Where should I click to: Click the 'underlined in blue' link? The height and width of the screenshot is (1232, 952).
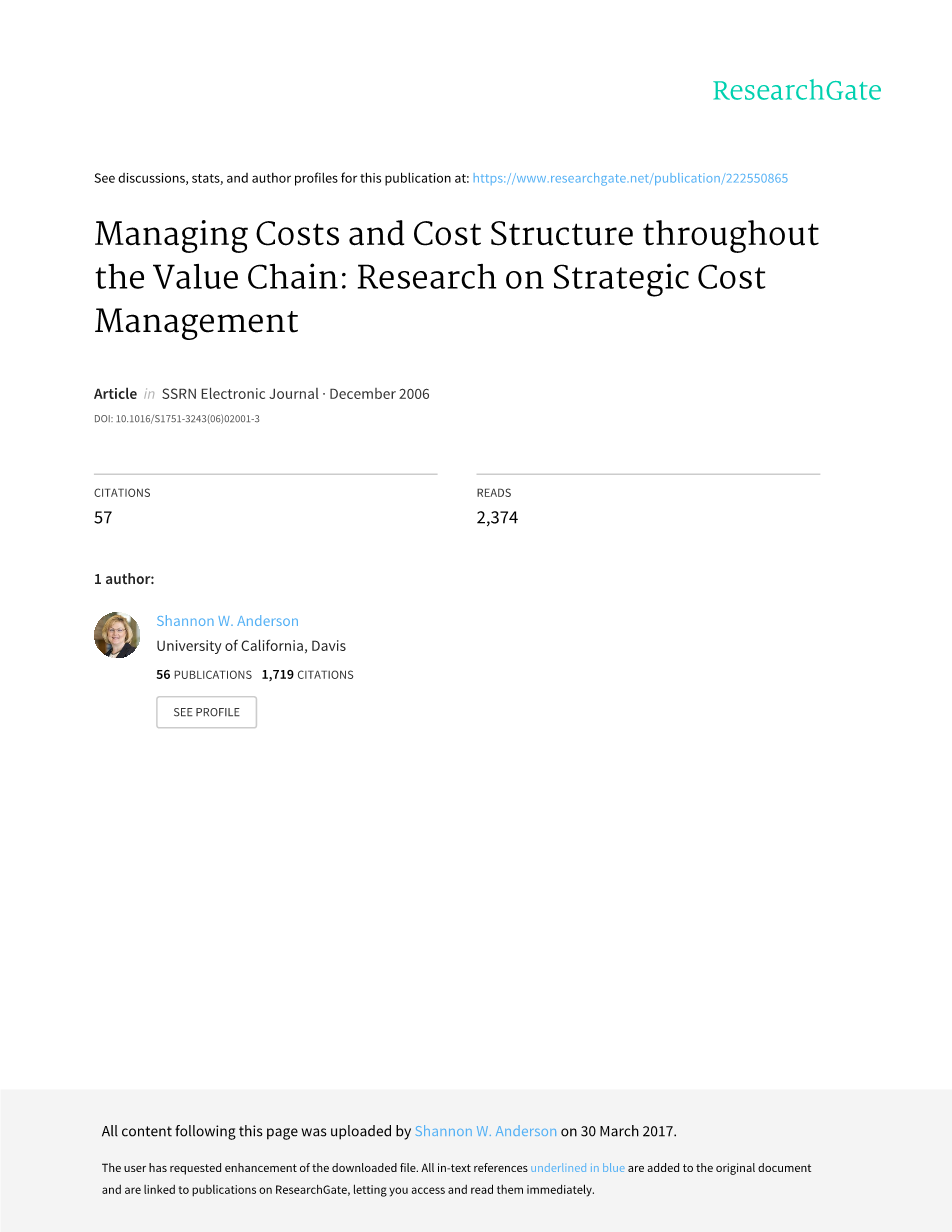point(577,1168)
